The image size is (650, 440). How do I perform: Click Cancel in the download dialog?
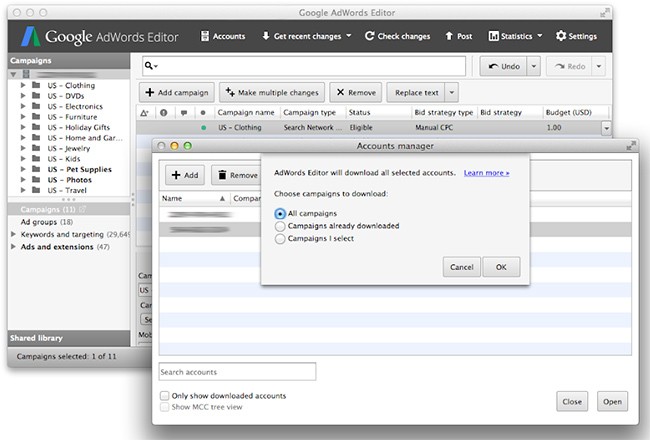(461, 267)
